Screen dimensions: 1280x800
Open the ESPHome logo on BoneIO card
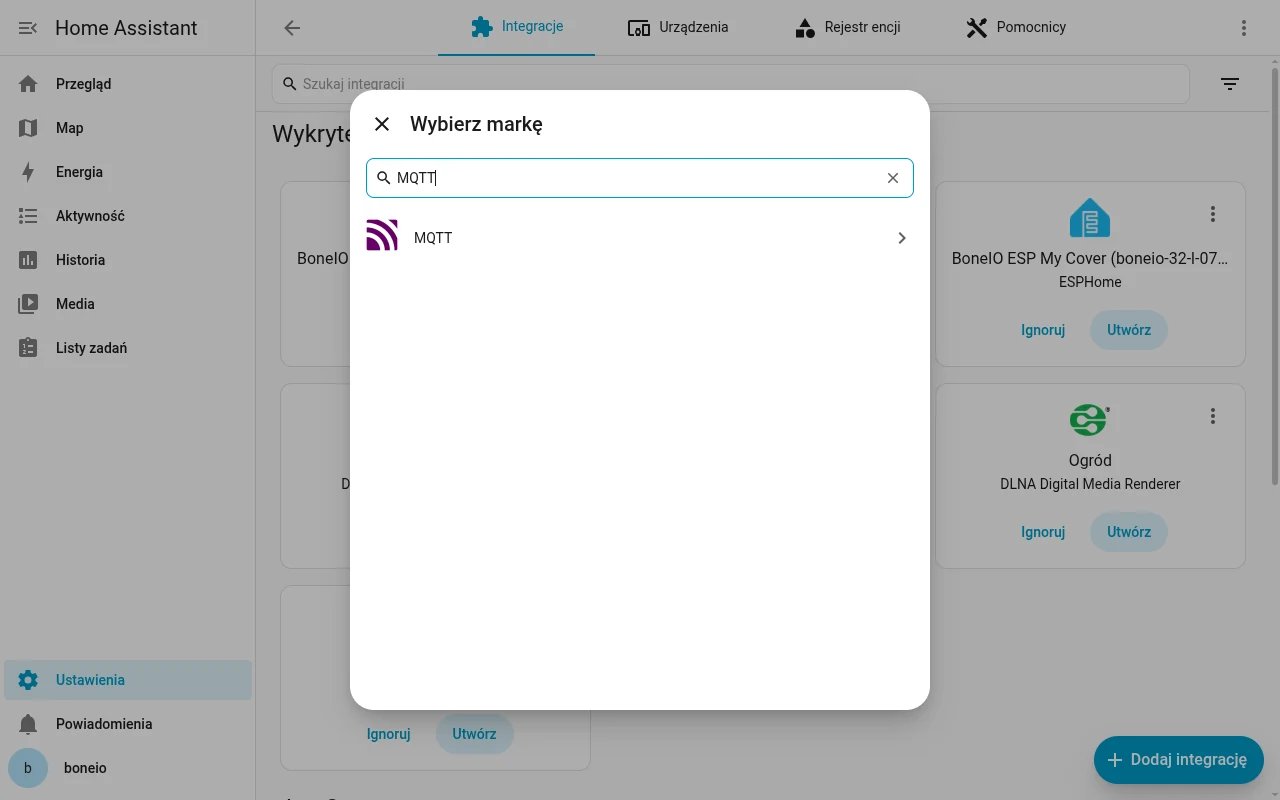tap(1090, 217)
